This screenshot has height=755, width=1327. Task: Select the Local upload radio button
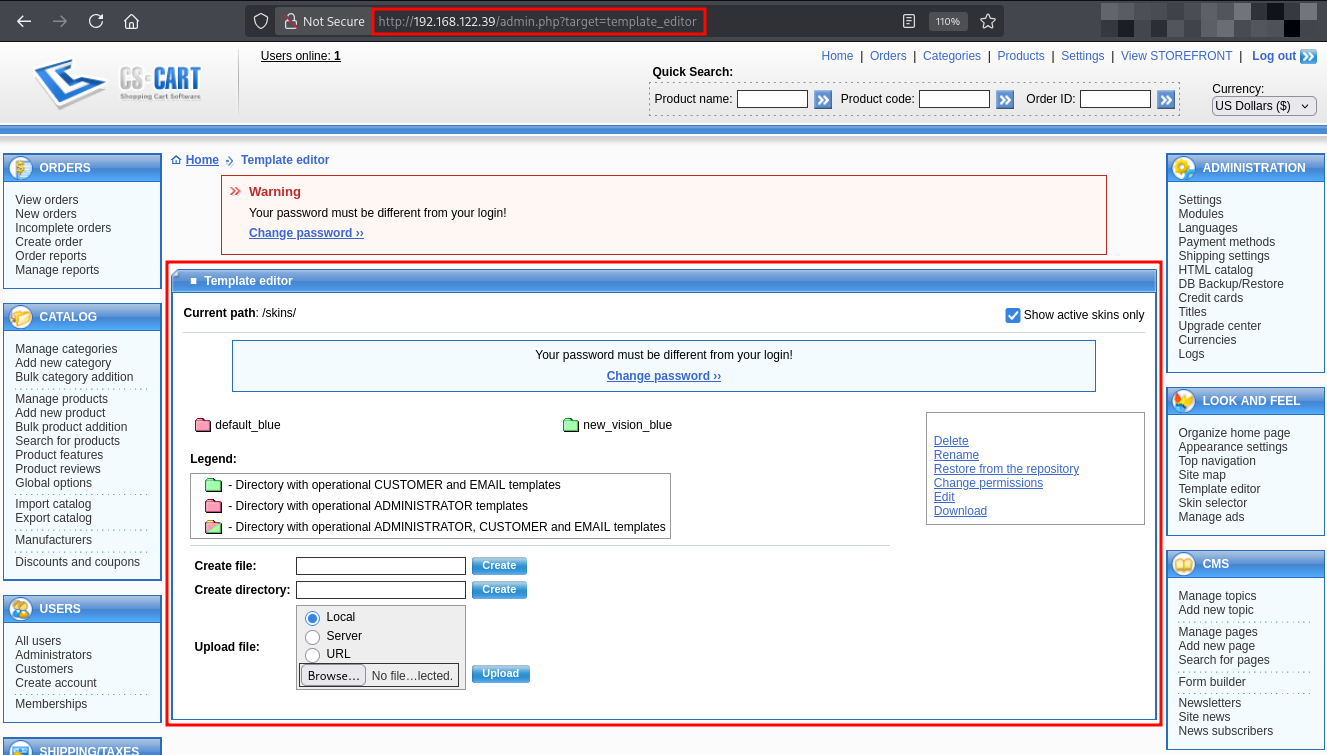[312, 618]
